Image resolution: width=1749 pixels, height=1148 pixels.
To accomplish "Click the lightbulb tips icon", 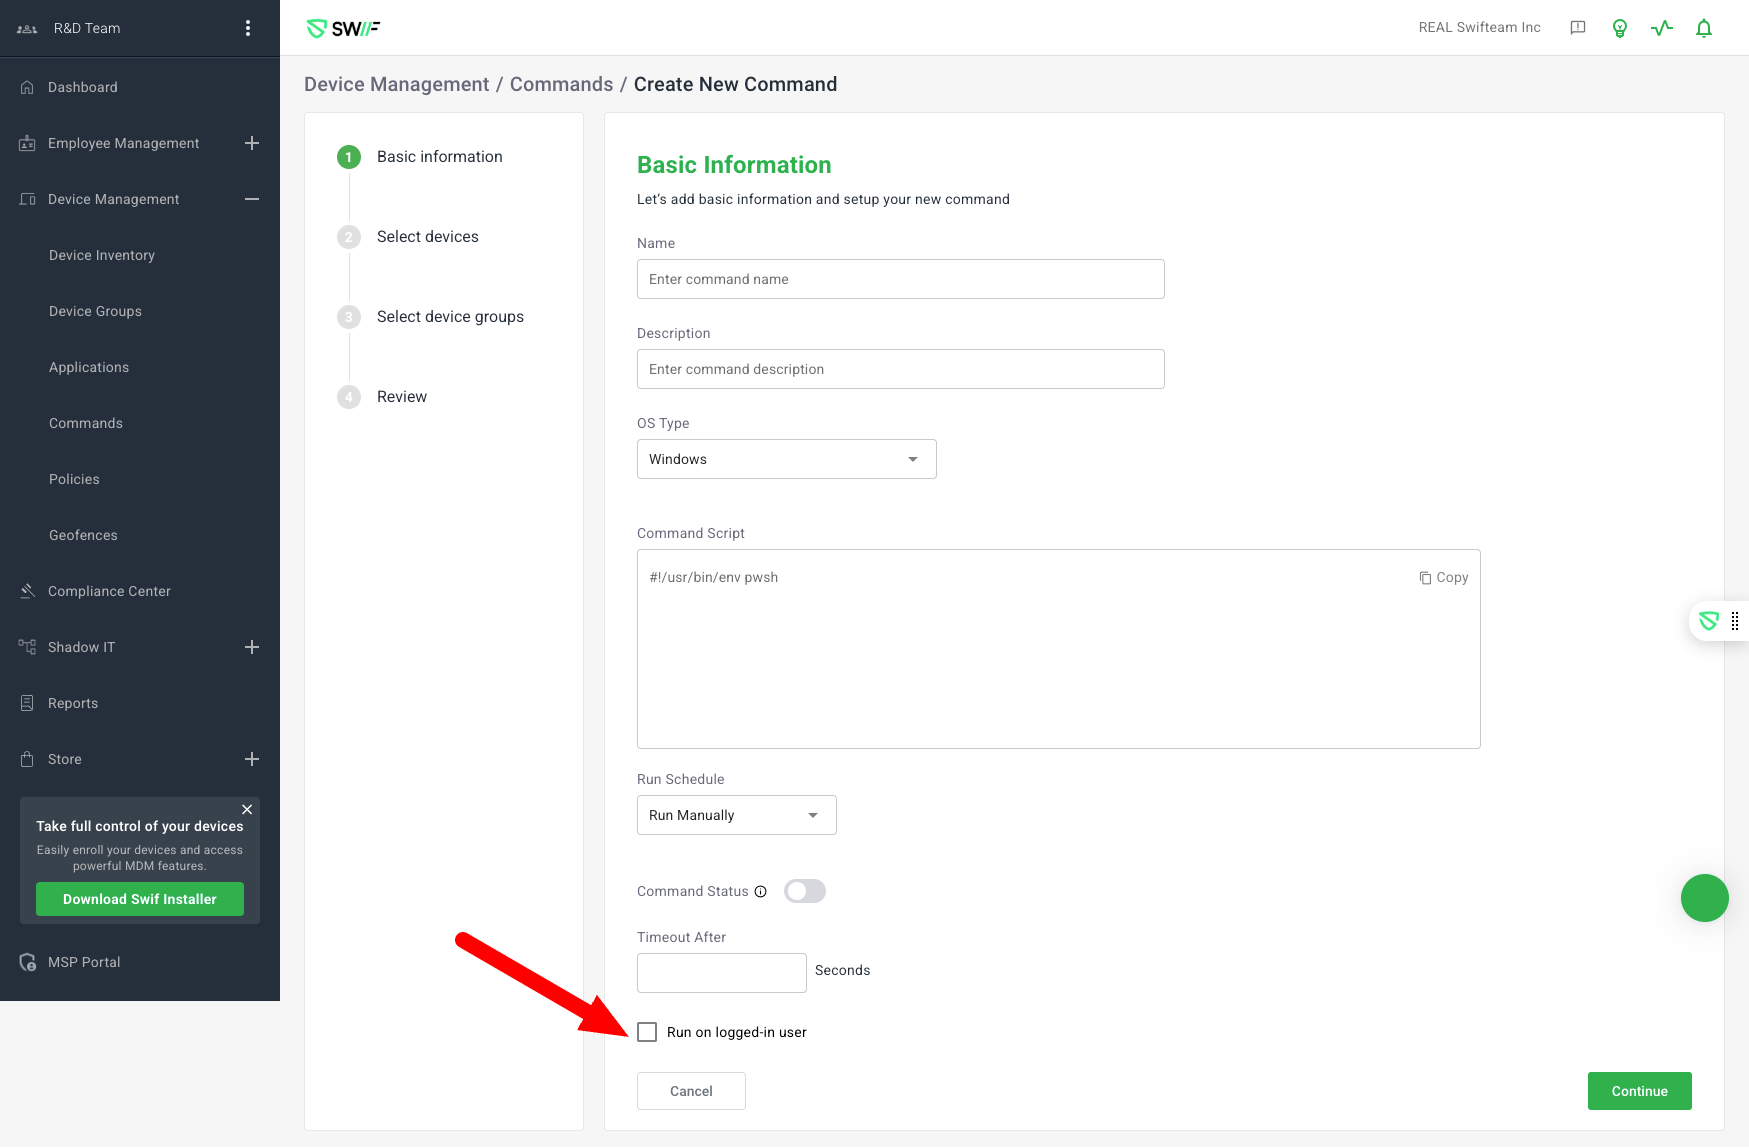I will (x=1620, y=28).
